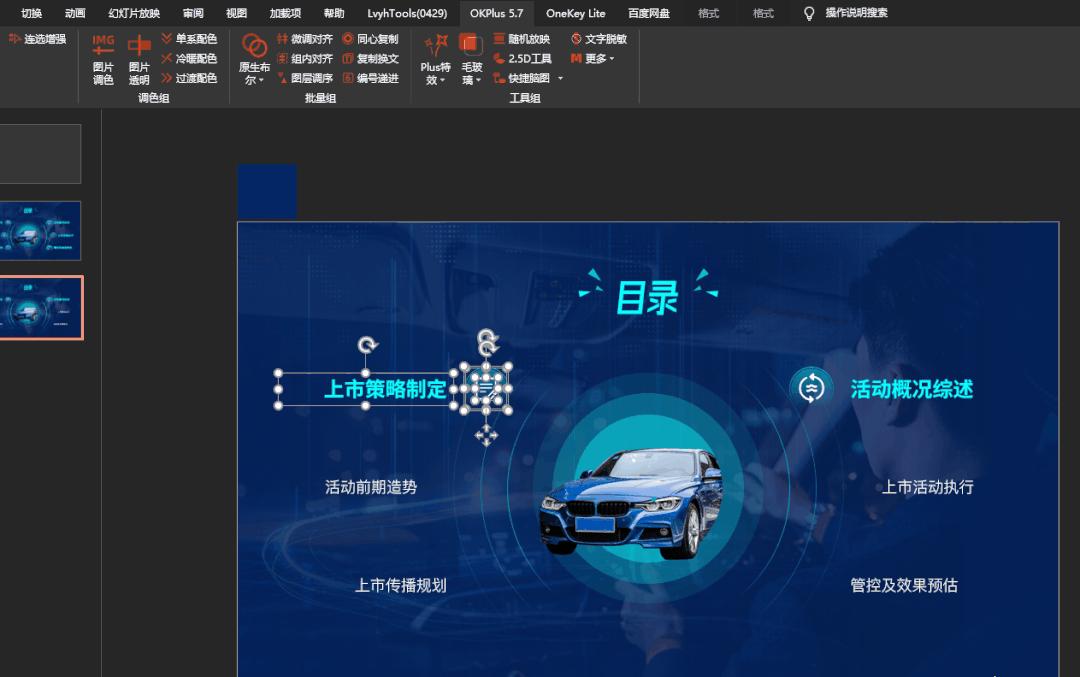The width and height of the screenshot is (1080, 677).
Task: Open the 视图 menu
Action: [236, 14]
